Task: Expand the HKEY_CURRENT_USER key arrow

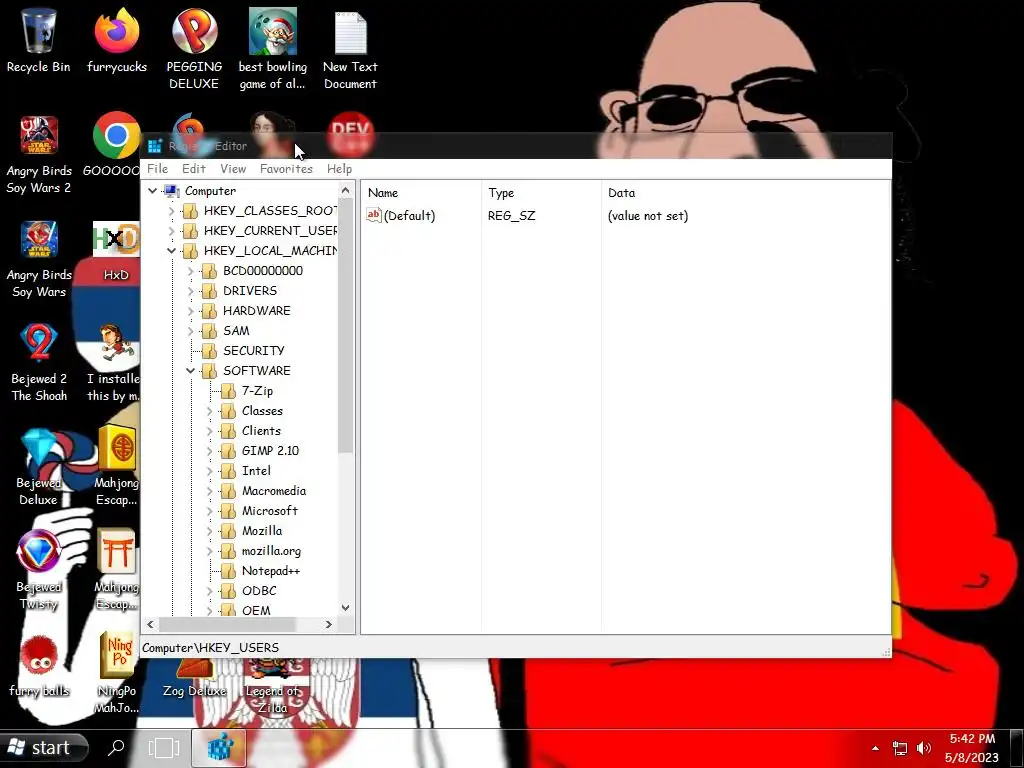Action: pos(171,231)
